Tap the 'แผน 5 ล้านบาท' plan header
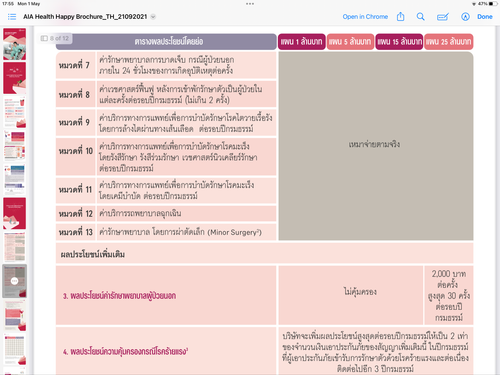 pos(350,42)
